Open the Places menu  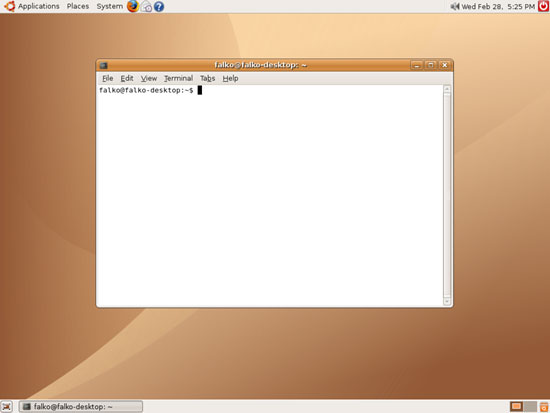coord(78,6)
